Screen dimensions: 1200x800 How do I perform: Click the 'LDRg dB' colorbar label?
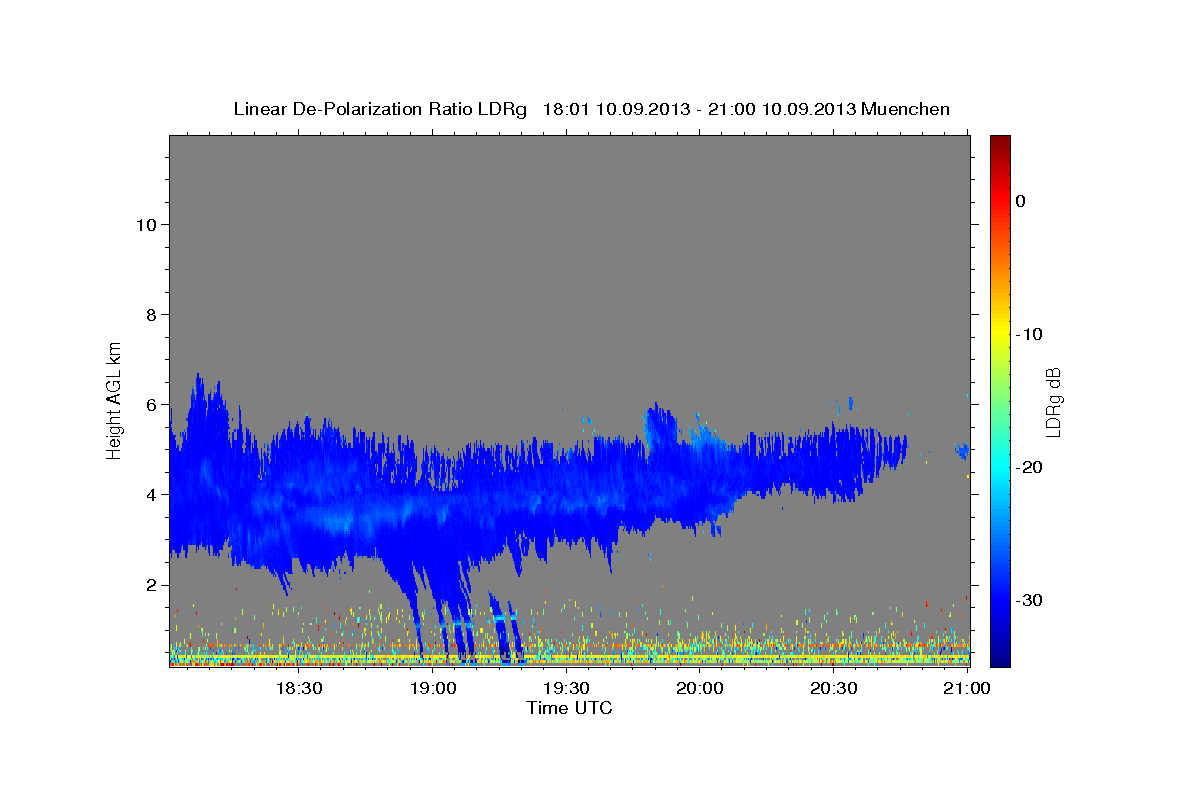[x=1052, y=402]
